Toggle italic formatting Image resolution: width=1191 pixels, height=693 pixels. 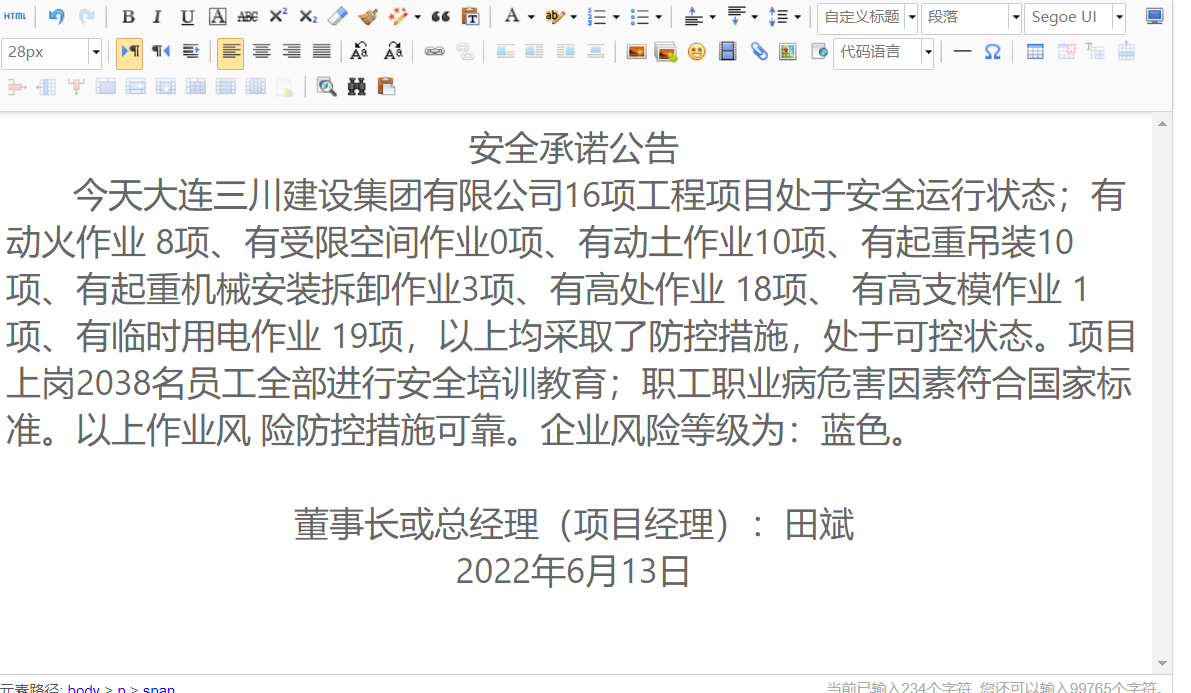(x=156, y=16)
